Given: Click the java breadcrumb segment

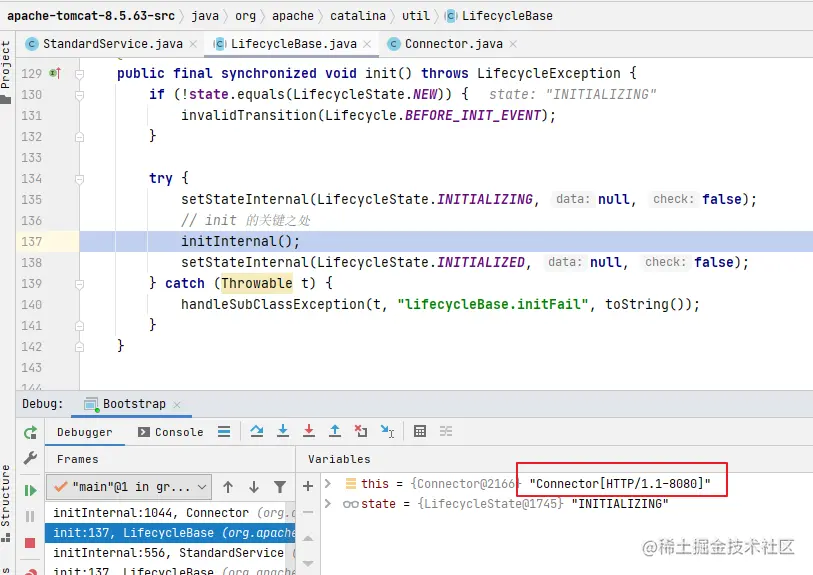Looking at the screenshot, I should pos(205,16).
